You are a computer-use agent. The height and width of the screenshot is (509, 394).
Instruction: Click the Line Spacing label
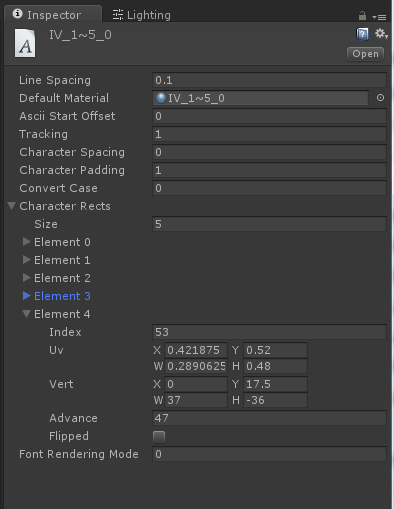point(55,80)
